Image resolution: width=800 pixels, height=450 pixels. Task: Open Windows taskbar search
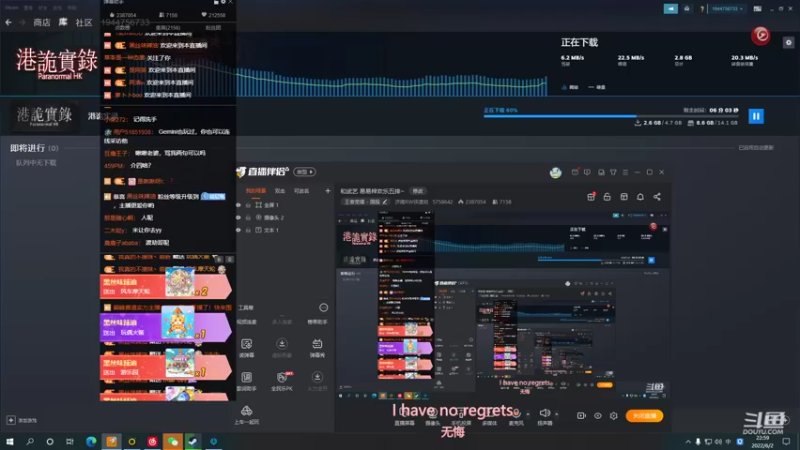pyautogui.click(x=30, y=441)
